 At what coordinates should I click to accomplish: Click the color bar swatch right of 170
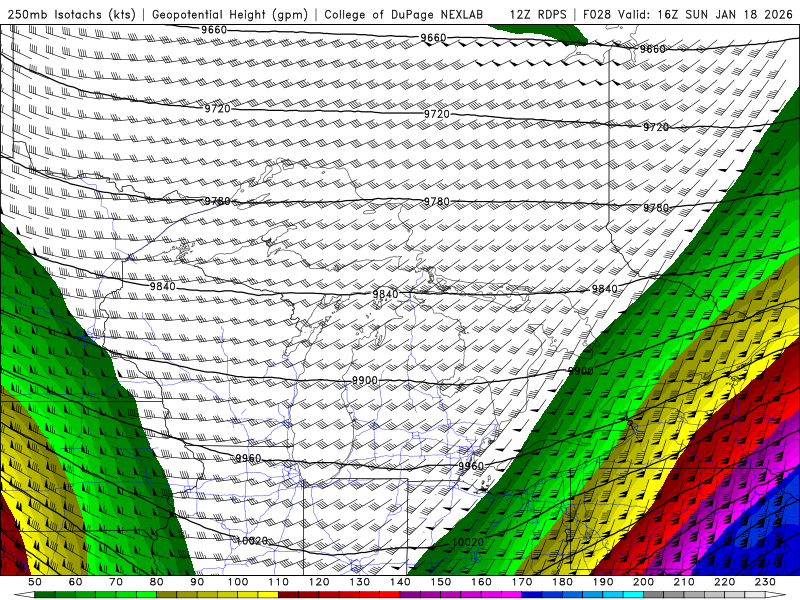pos(532,595)
